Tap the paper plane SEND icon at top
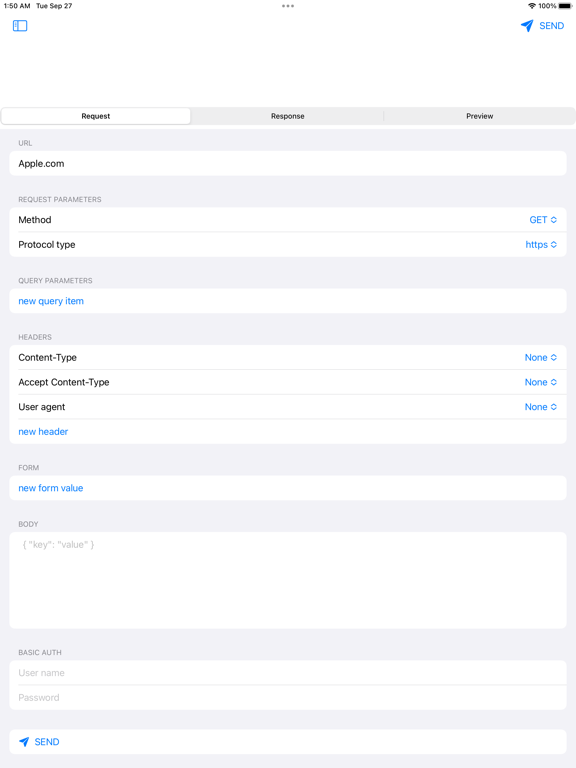 [x=527, y=25]
